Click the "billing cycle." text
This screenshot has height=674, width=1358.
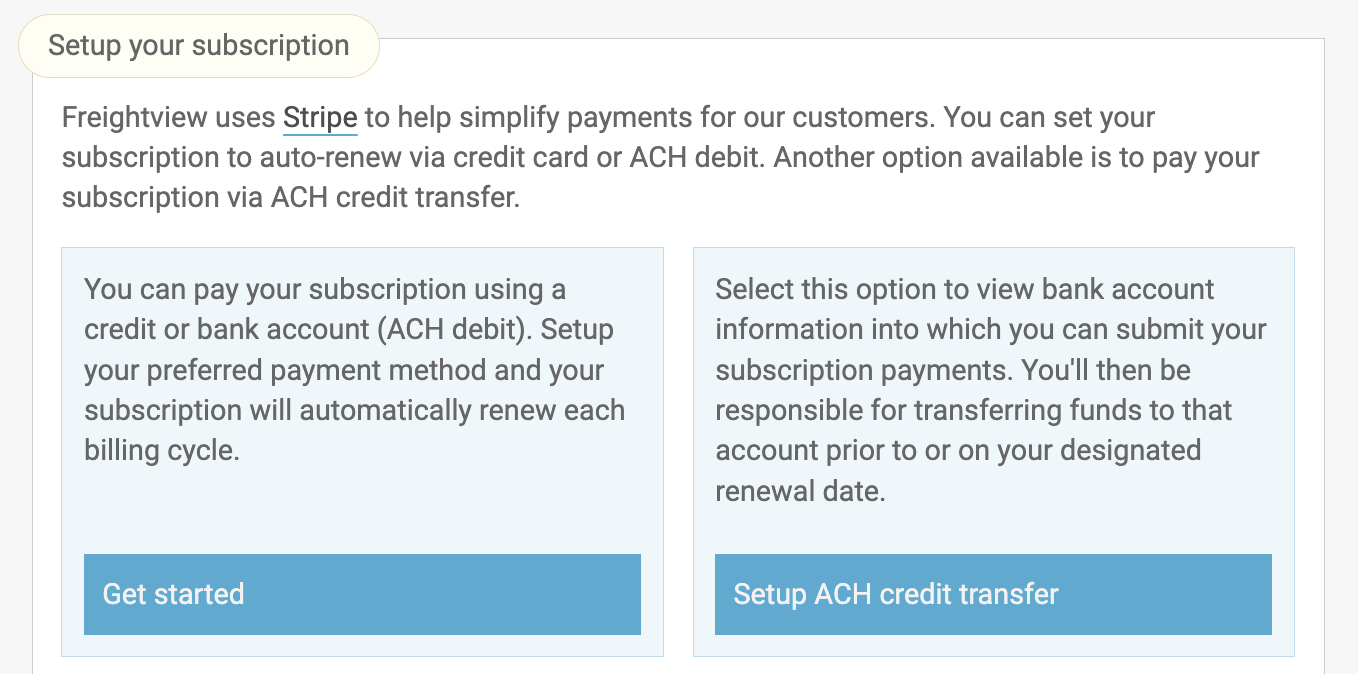162,450
